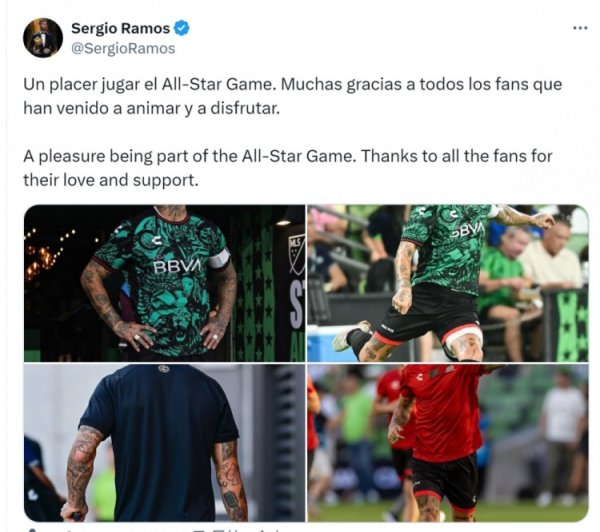Click the collar crest on navy shirt
The width and height of the screenshot is (600, 532).
tap(164, 369)
